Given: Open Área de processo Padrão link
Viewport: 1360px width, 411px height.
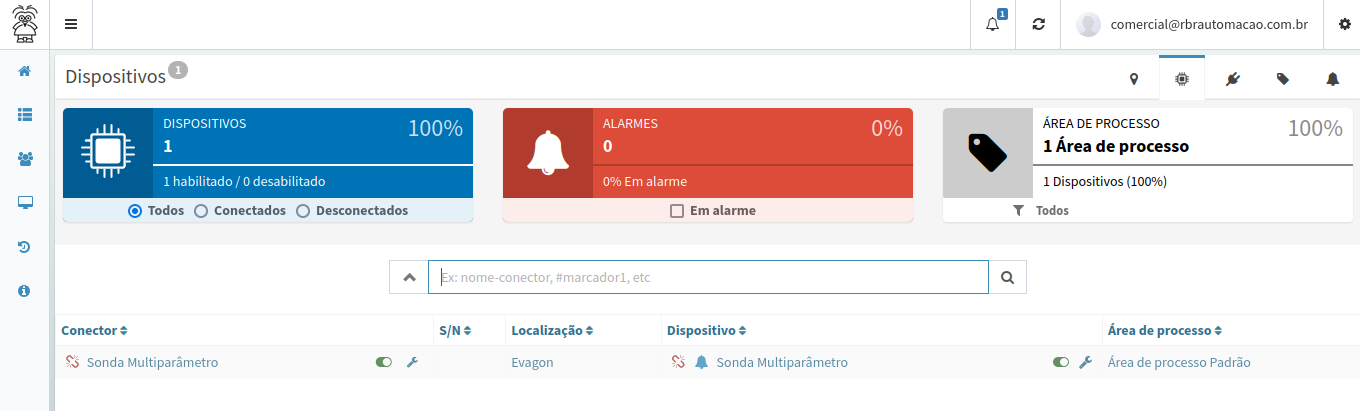Looking at the screenshot, I should point(1179,362).
